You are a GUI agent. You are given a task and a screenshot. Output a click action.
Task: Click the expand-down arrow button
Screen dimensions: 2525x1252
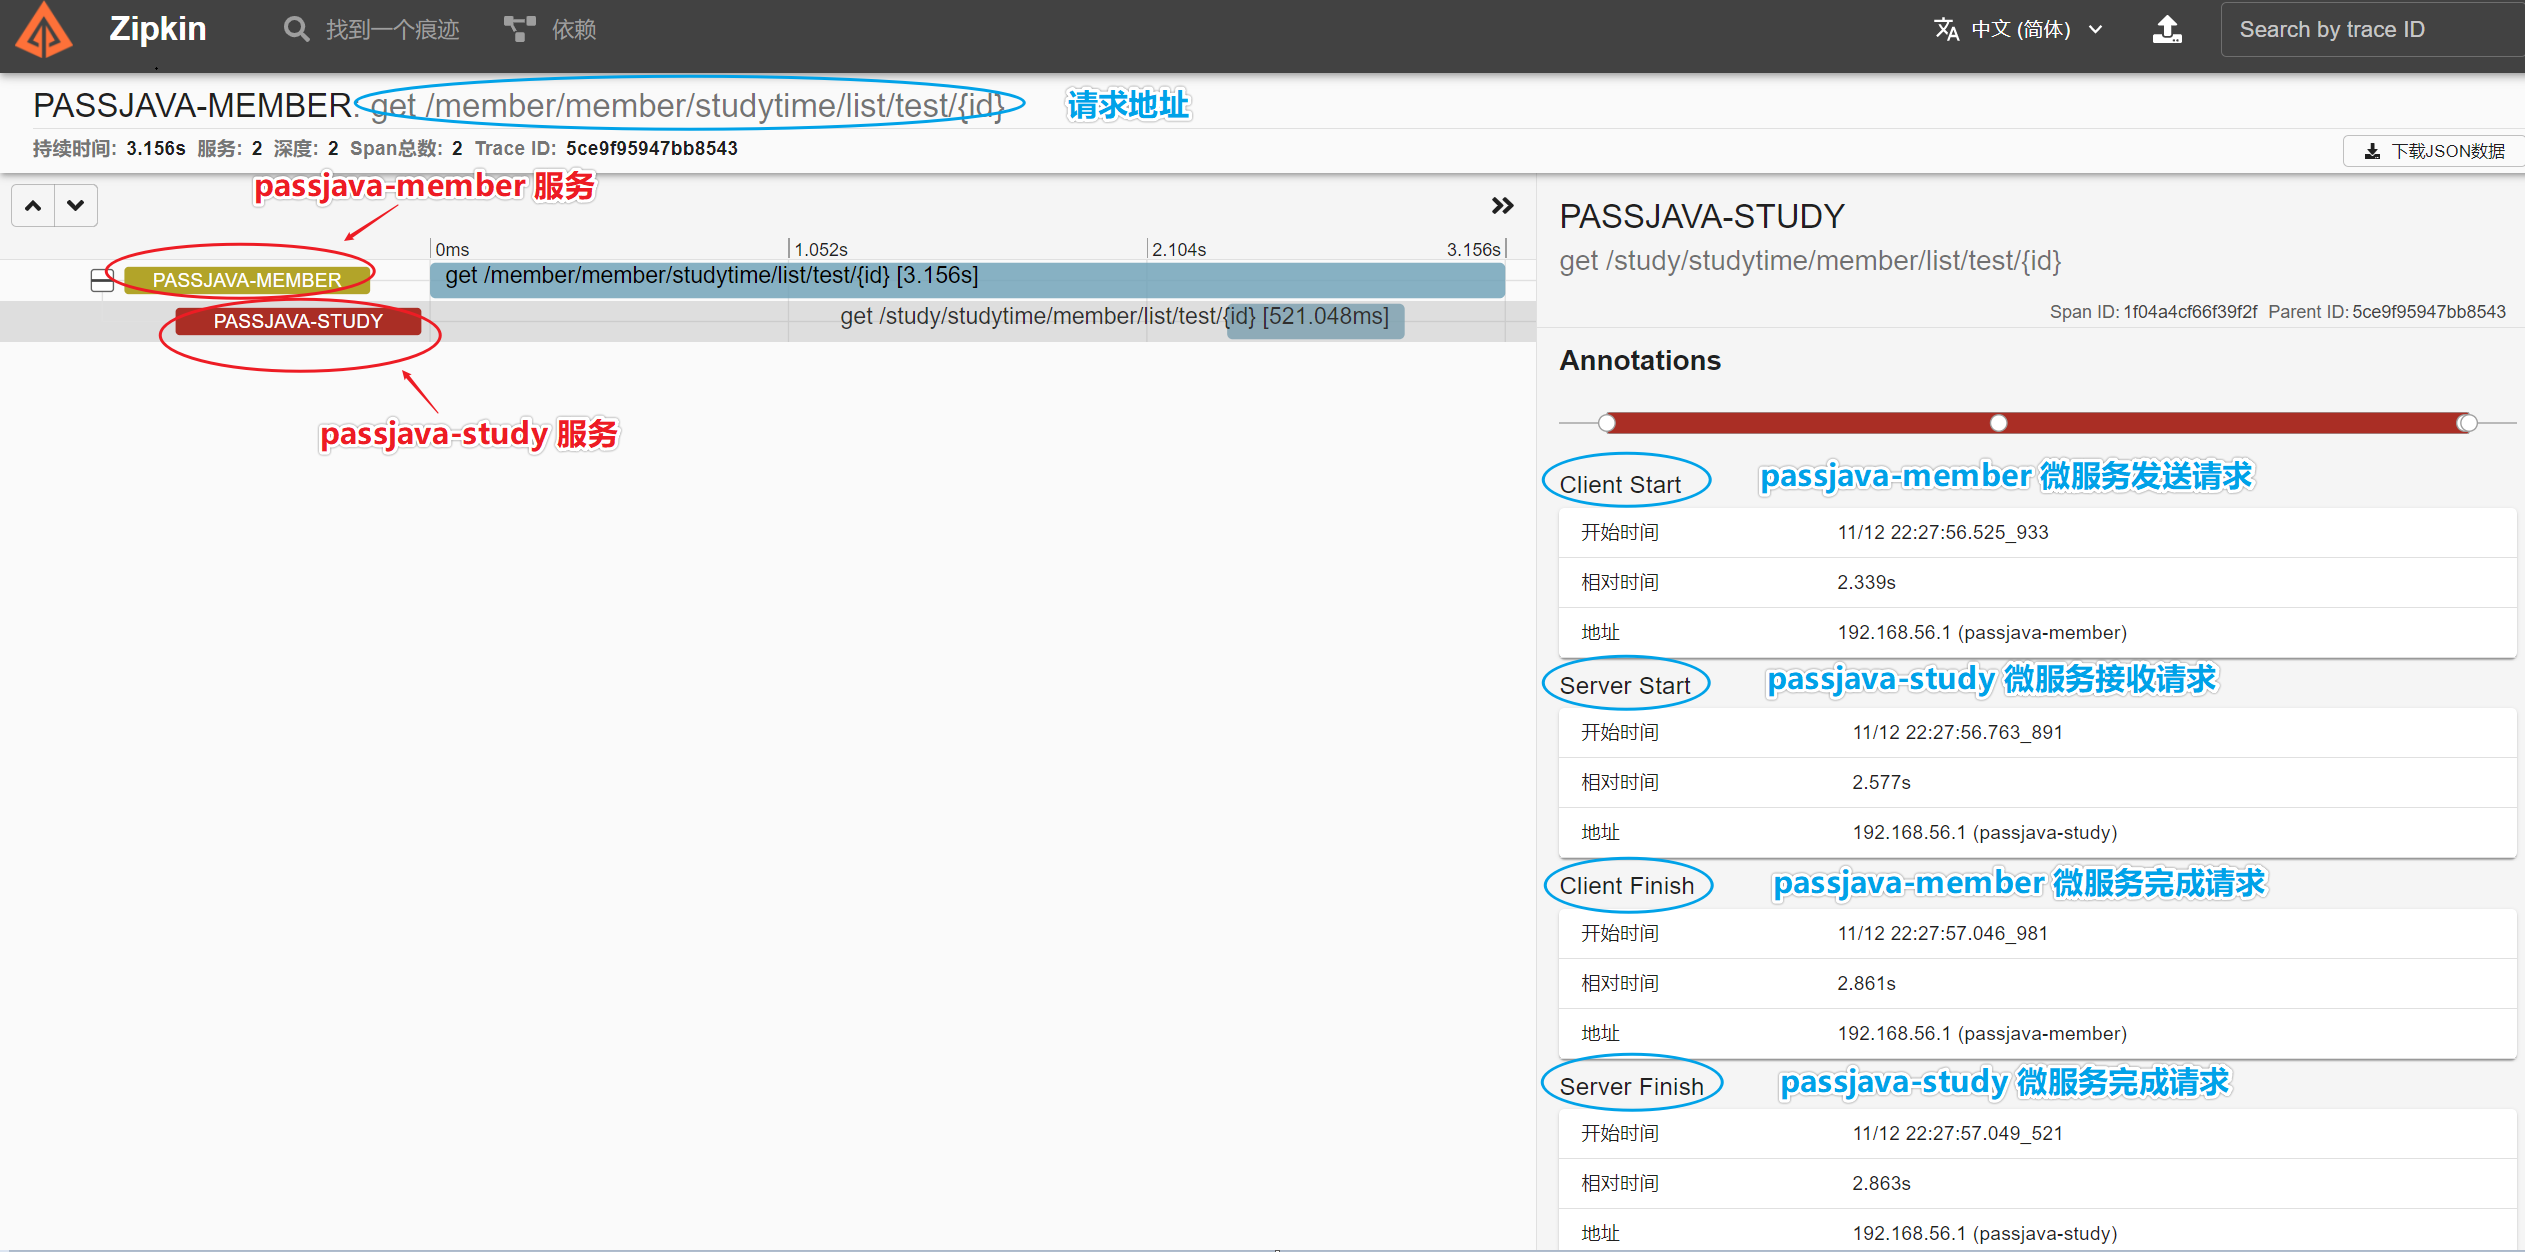[76, 206]
